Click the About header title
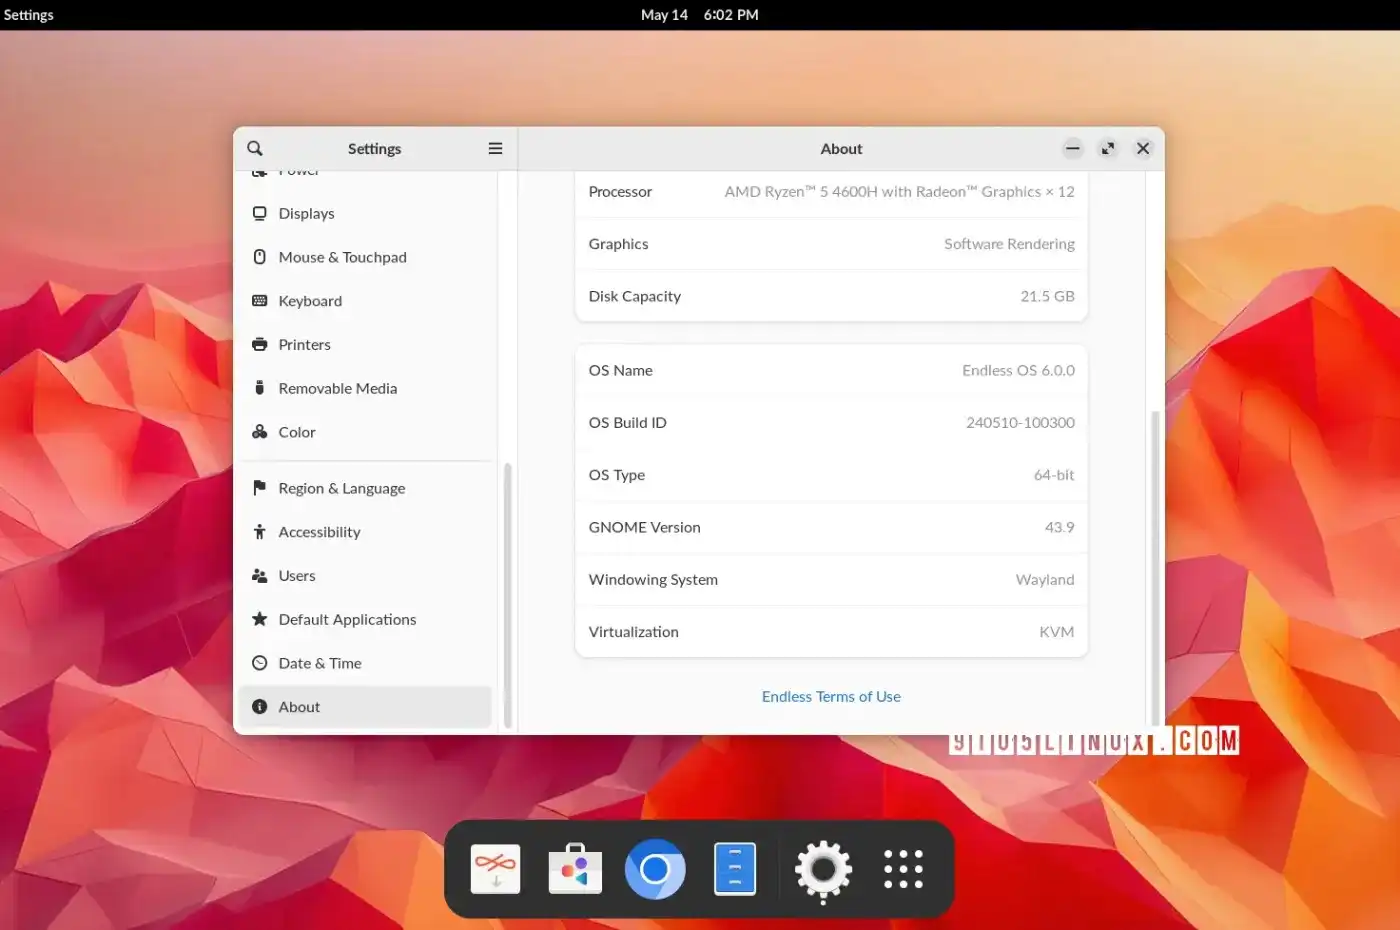1400x930 pixels. [x=841, y=148]
